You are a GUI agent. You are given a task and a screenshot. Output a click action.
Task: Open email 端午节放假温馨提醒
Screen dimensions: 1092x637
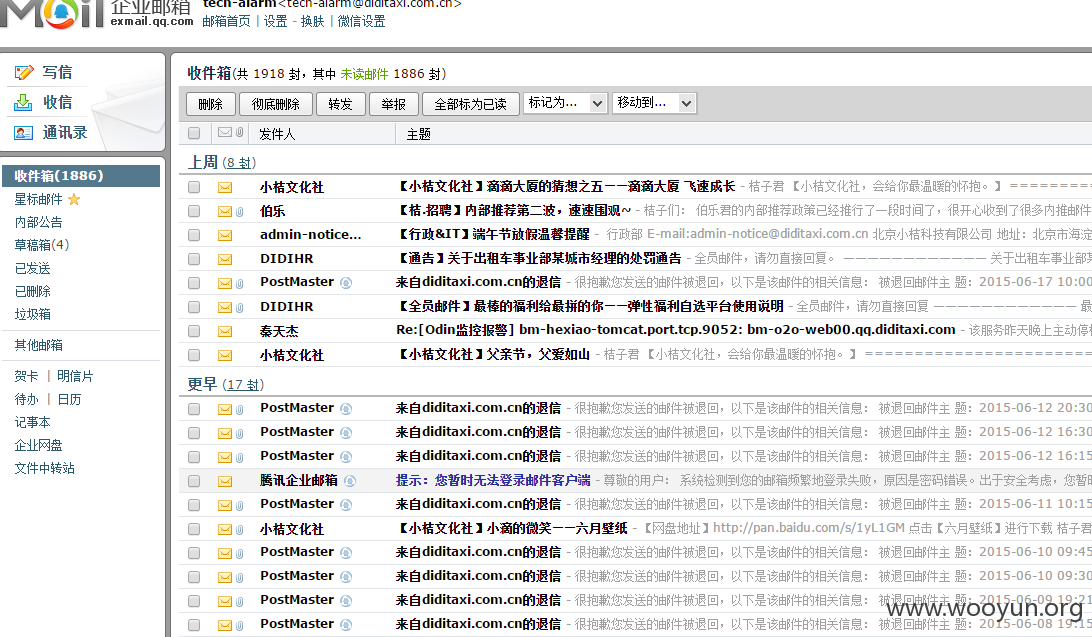pos(492,235)
